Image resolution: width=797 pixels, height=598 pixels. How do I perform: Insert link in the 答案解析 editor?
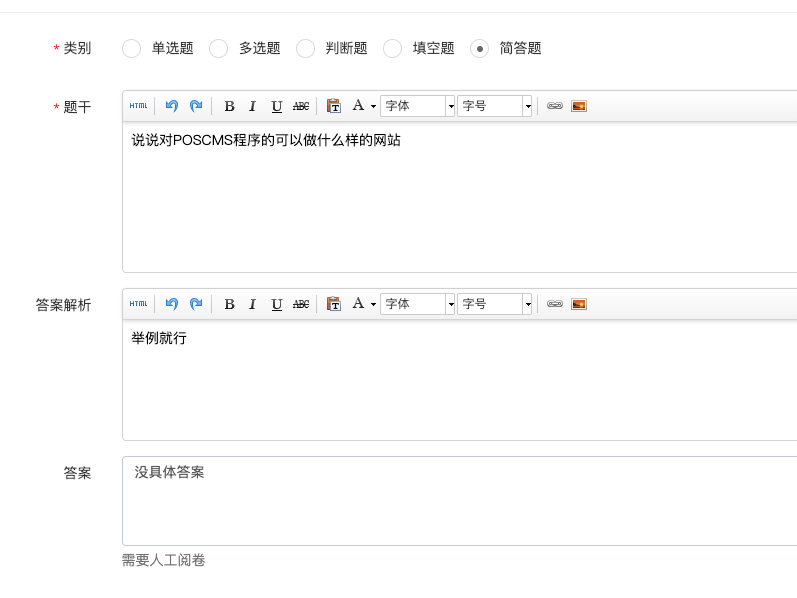(555, 304)
